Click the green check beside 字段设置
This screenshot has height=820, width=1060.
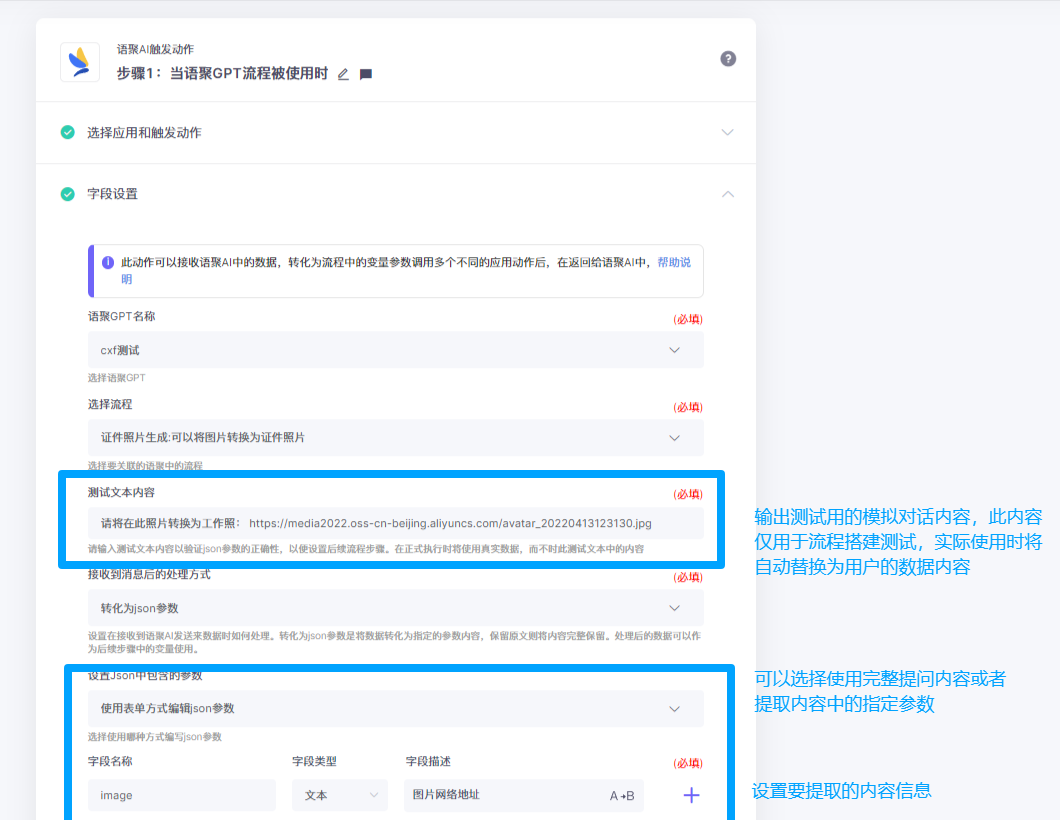pos(68,194)
